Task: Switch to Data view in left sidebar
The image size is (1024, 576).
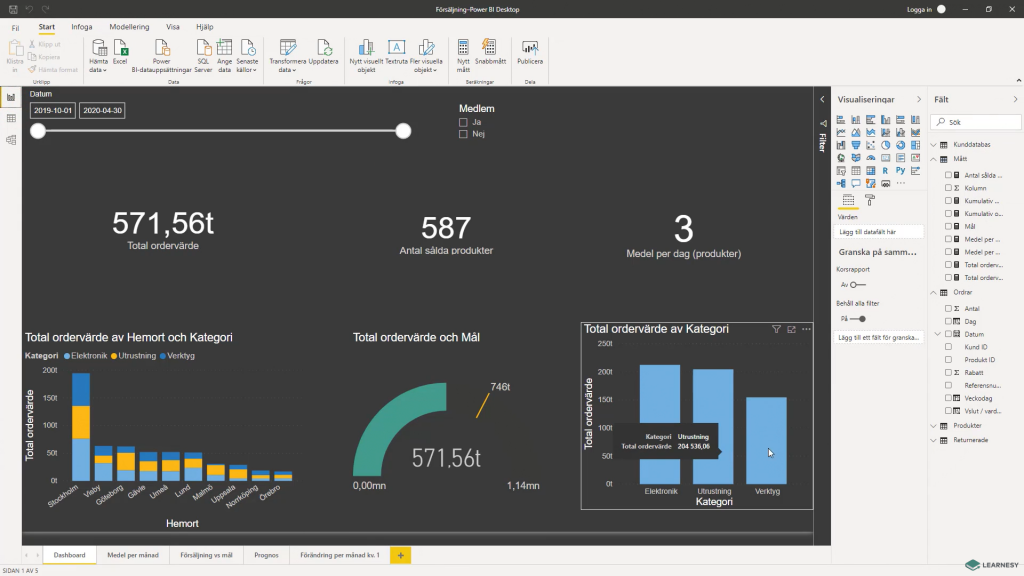Action: coord(11,118)
